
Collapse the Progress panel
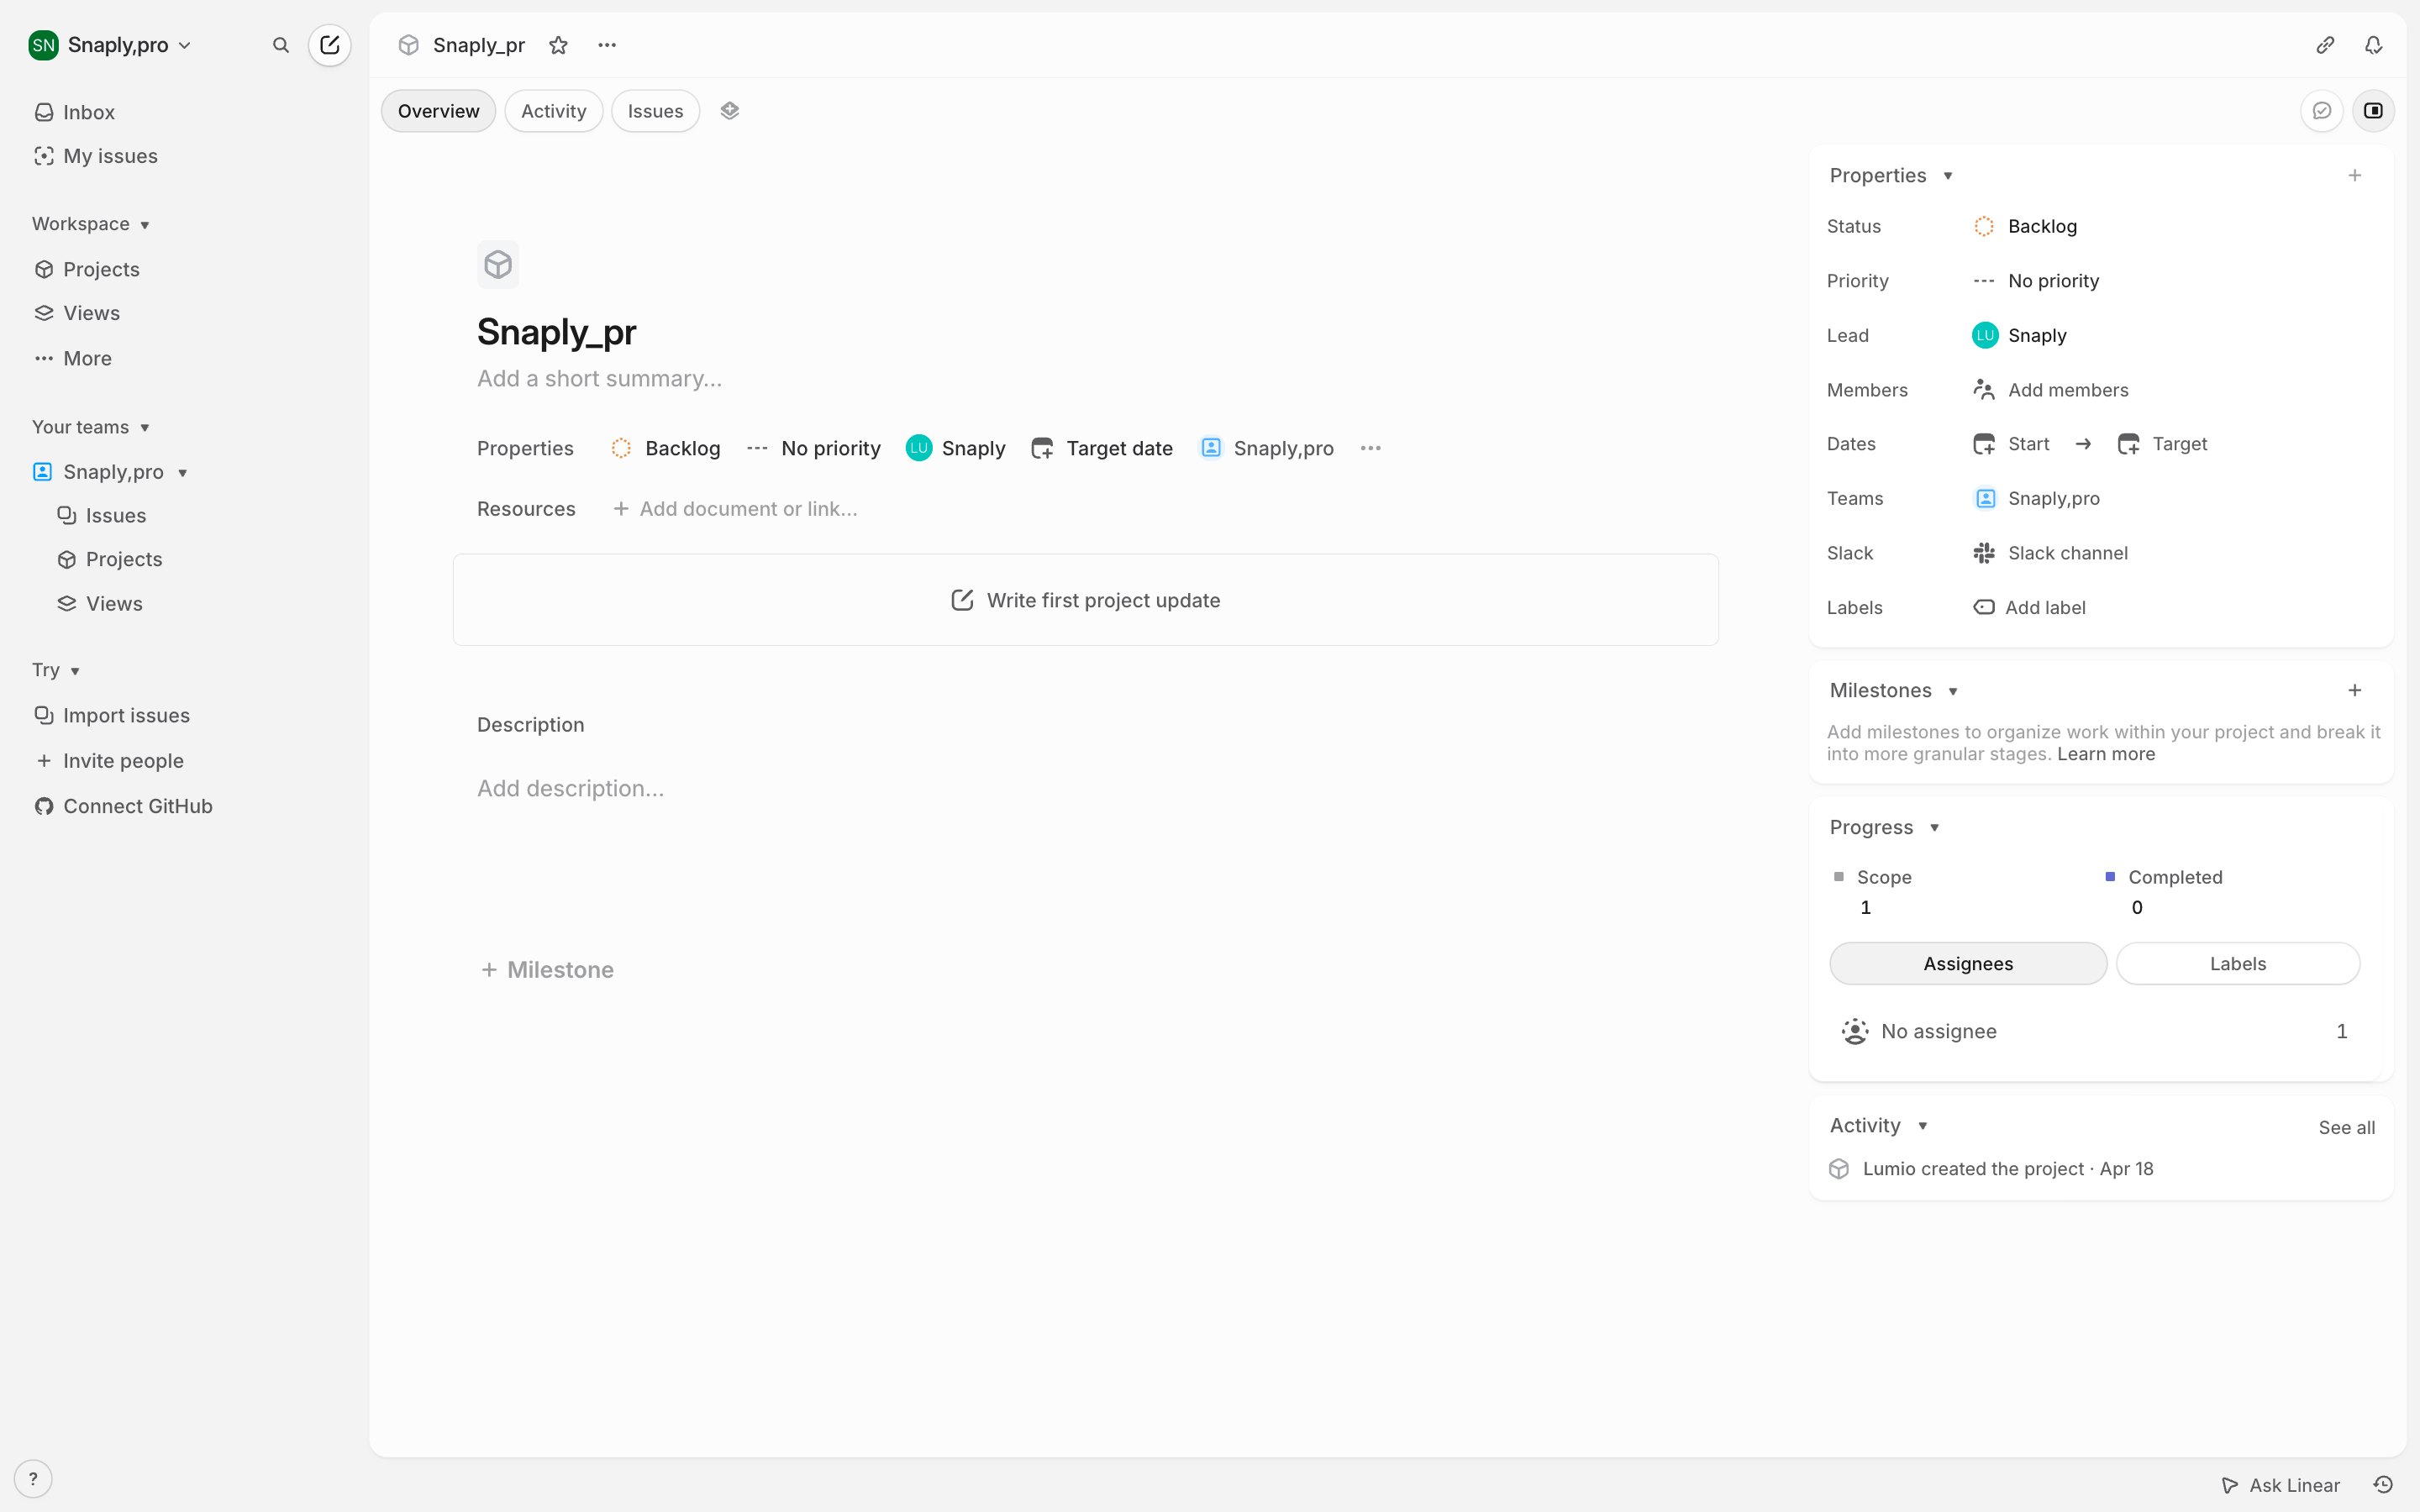(1935, 828)
